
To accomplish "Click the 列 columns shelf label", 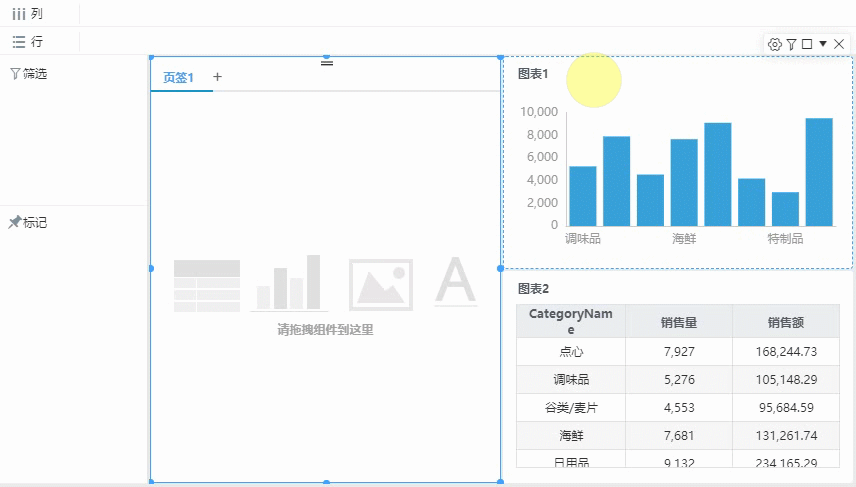I will (x=36, y=14).
